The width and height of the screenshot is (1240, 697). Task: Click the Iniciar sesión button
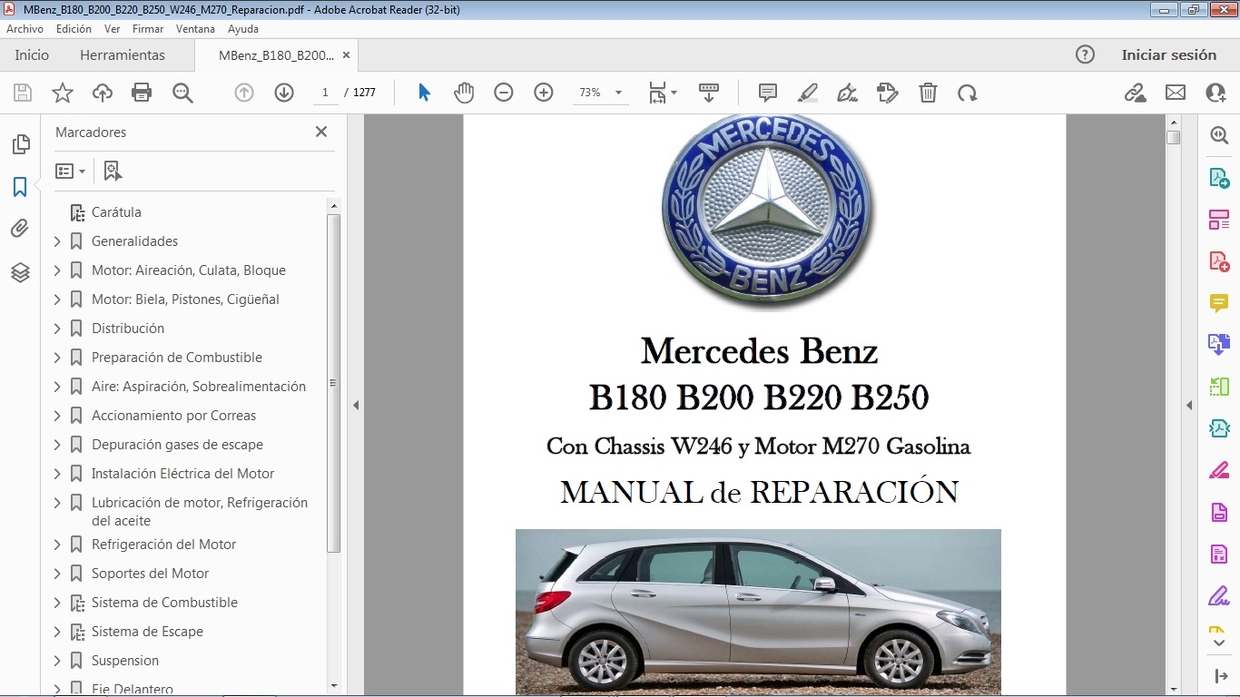(x=1170, y=55)
